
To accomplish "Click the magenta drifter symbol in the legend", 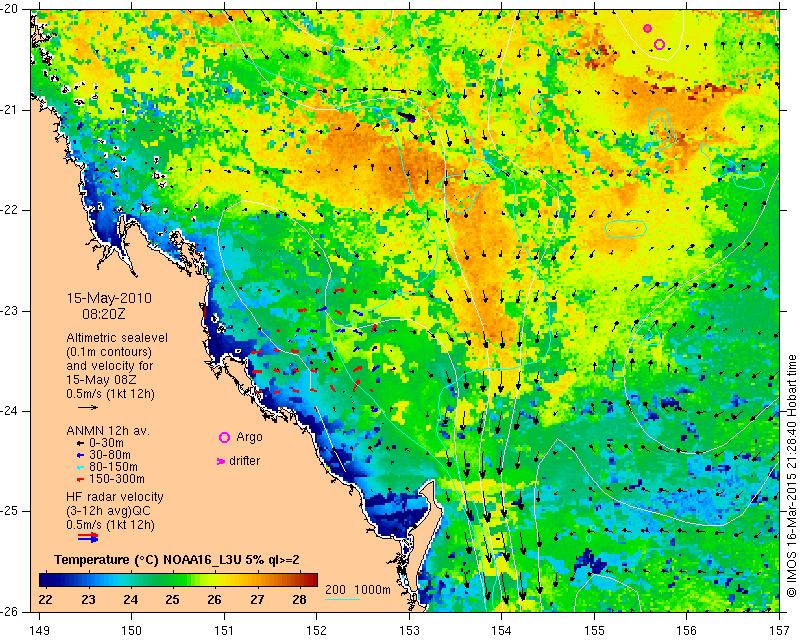I will tap(221, 461).
